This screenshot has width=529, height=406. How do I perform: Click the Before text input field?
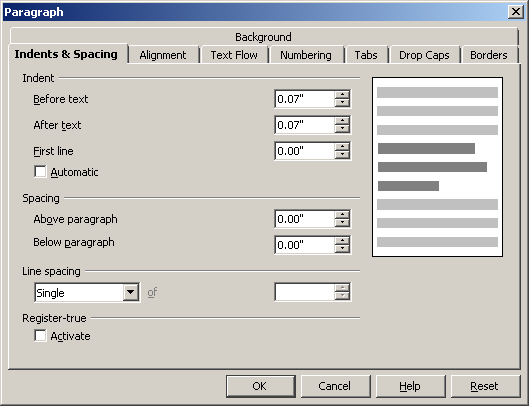(305, 99)
